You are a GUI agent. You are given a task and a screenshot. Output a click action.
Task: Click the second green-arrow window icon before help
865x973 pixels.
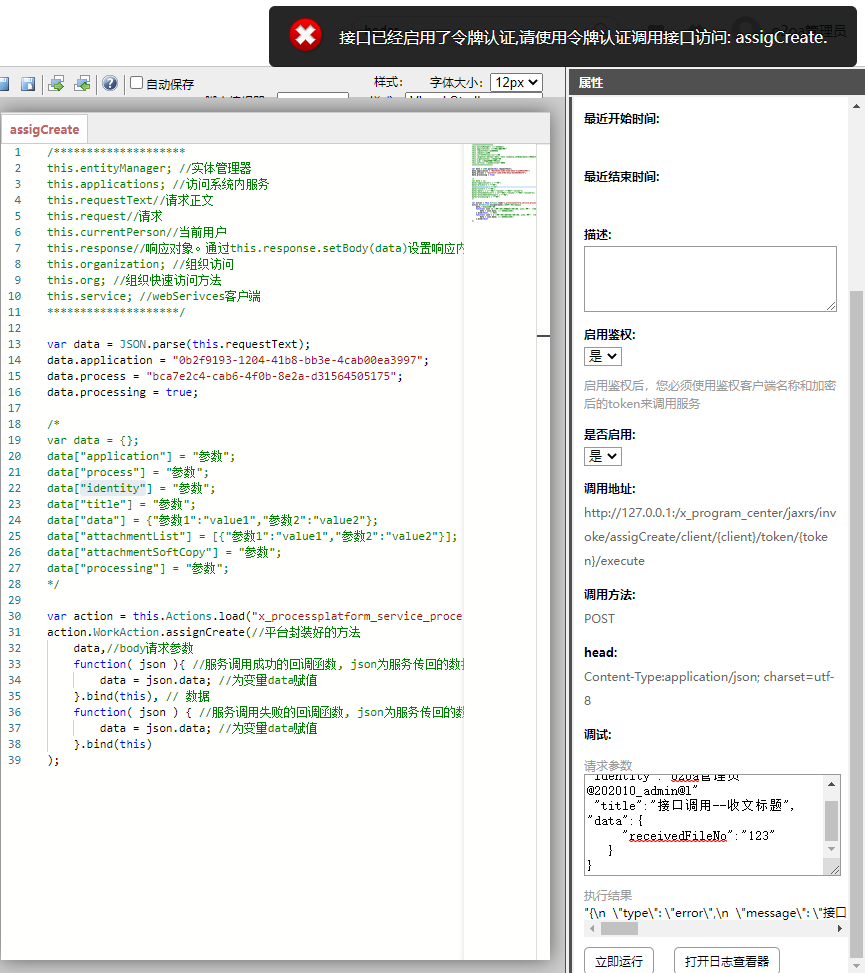(83, 84)
